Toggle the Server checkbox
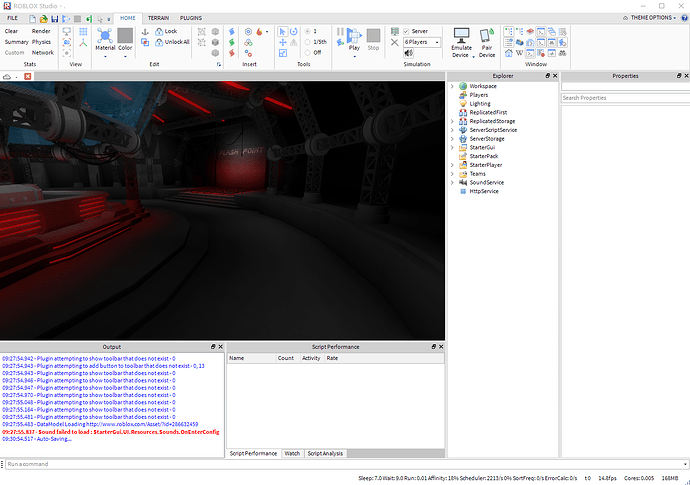Image resolution: width=690 pixels, height=485 pixels. click(x=406, y=31)
